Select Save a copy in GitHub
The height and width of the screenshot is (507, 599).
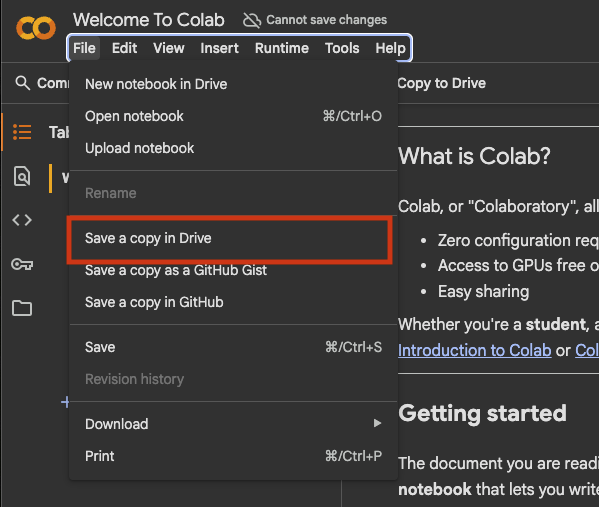point(233,303)
